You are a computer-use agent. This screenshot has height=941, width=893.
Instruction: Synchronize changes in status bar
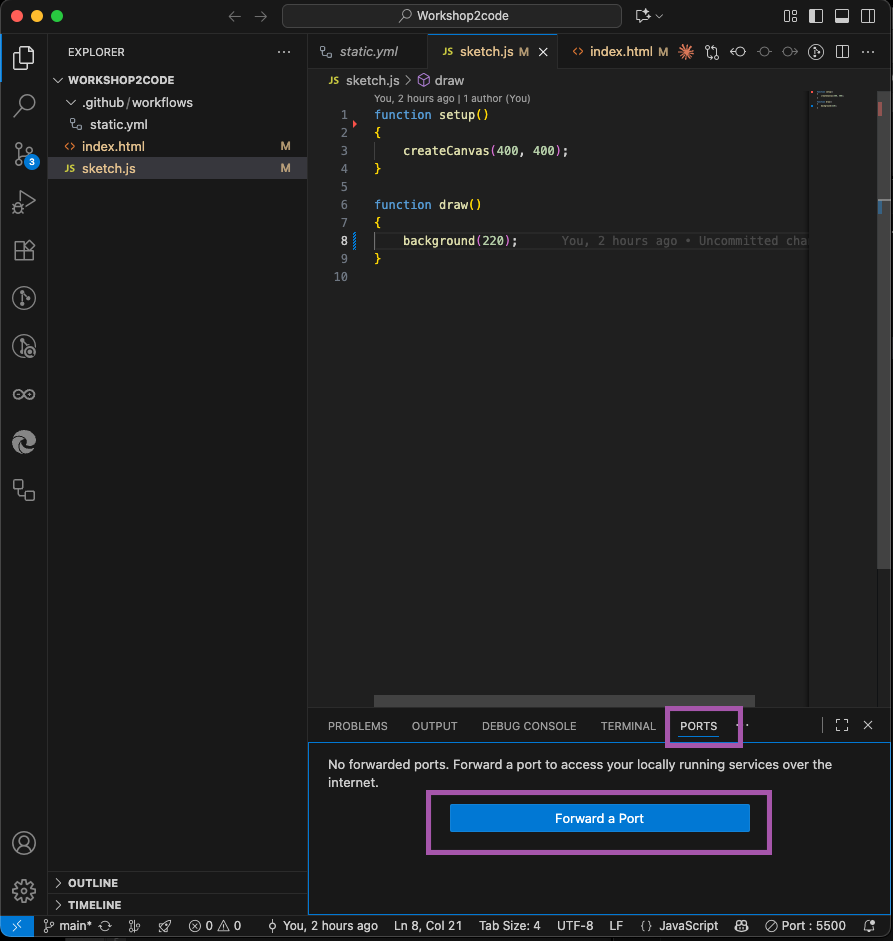point(106,926)
